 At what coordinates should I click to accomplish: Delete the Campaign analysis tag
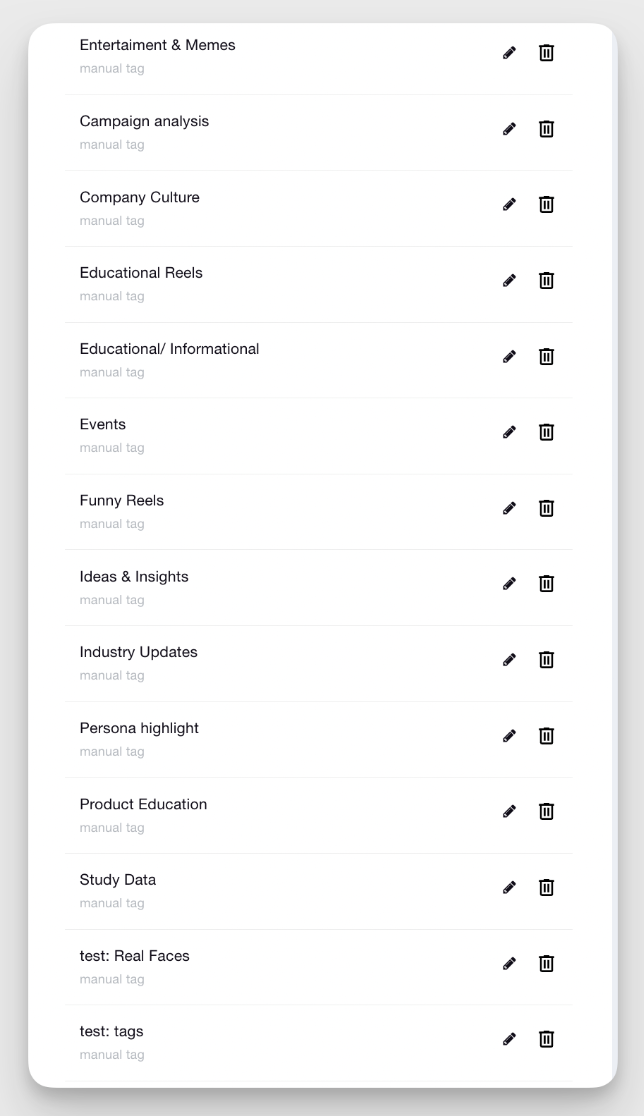(x=546, y=129)
